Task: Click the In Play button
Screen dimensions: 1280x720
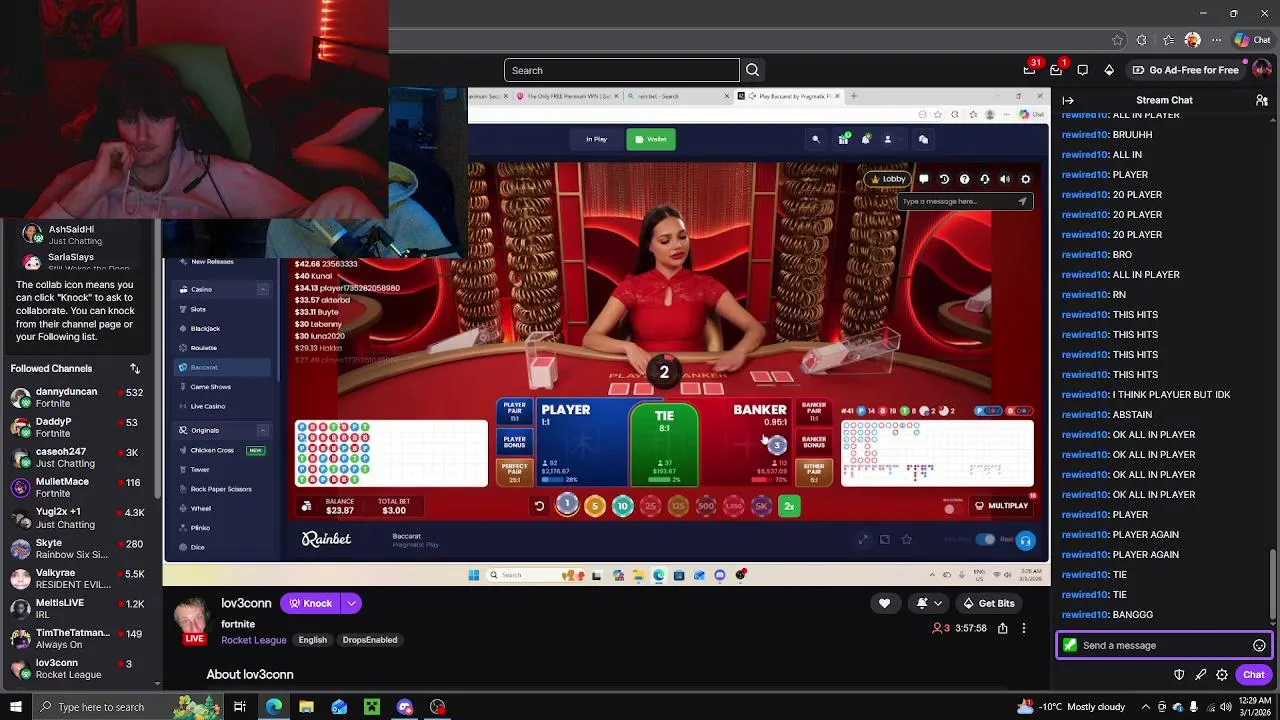Action: coord(597,139)
